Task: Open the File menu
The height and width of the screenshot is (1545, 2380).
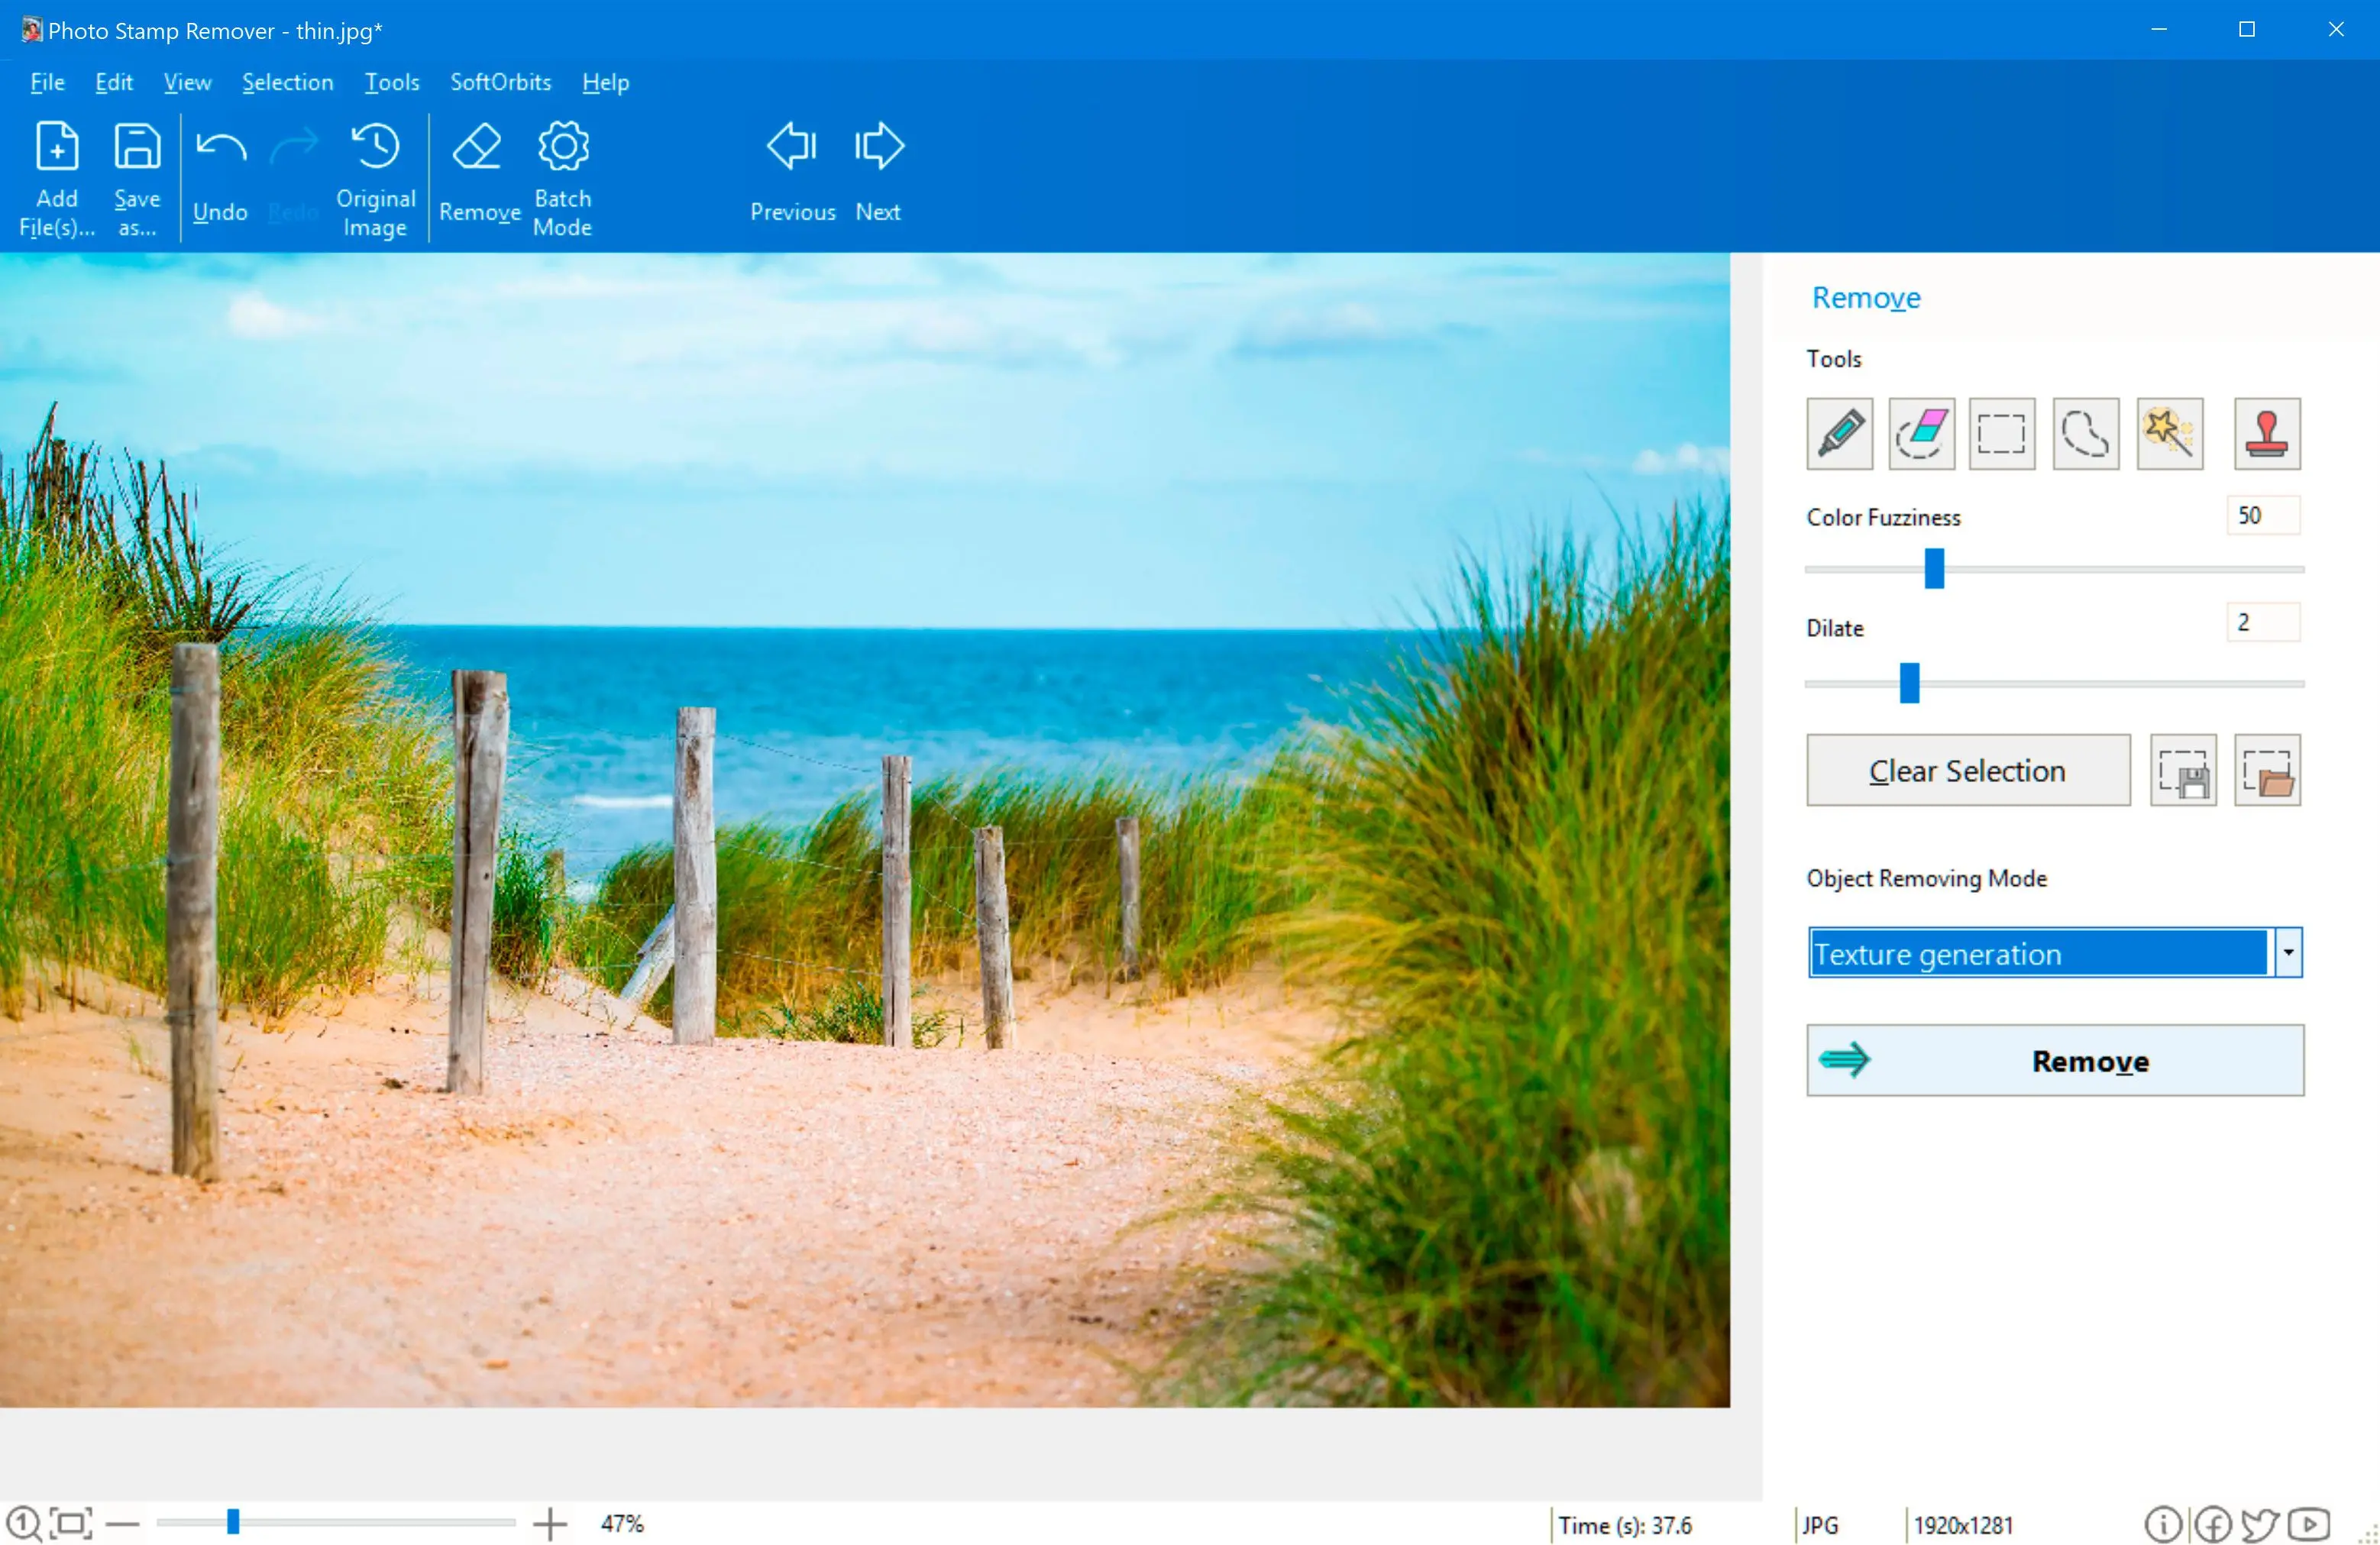Action: [x=45, y=82]
